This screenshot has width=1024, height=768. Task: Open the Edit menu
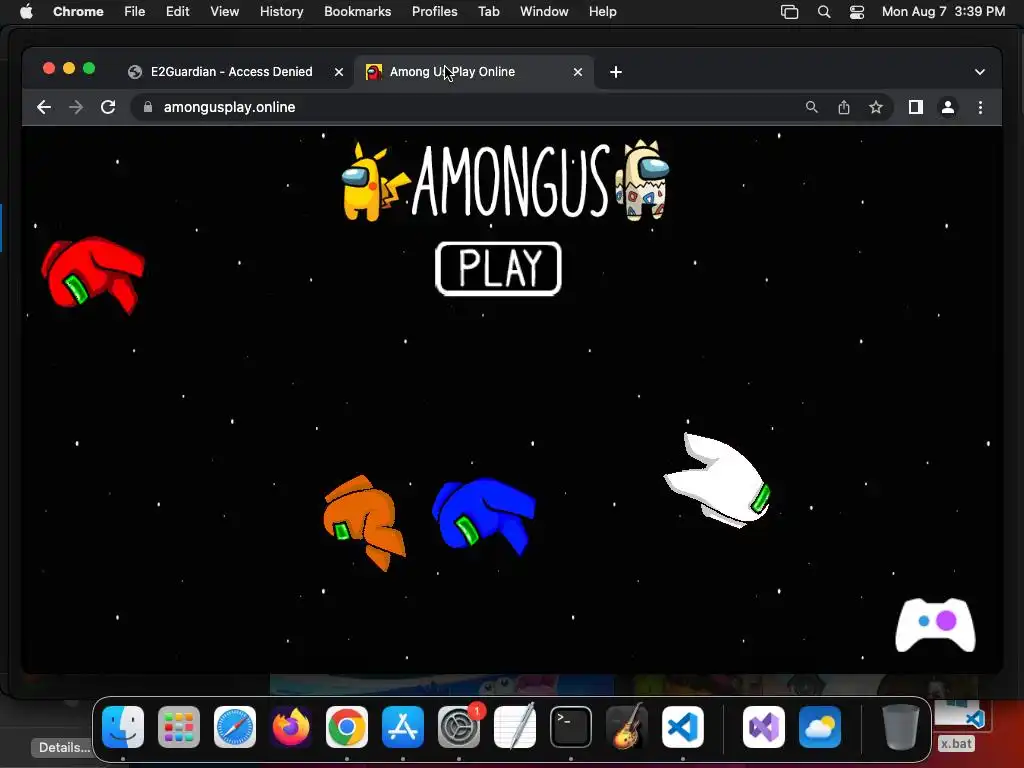click(x=178, y=12)
